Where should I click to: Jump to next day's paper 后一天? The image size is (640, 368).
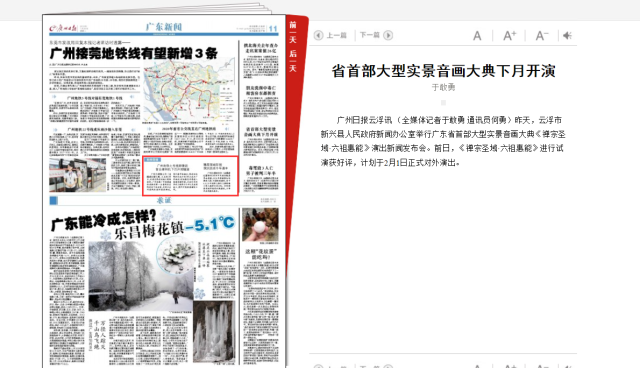pos(293,61)
